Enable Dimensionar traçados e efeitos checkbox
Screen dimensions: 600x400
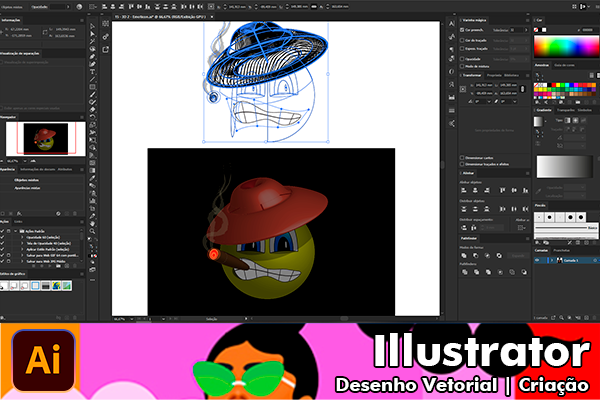click(462, 164)
